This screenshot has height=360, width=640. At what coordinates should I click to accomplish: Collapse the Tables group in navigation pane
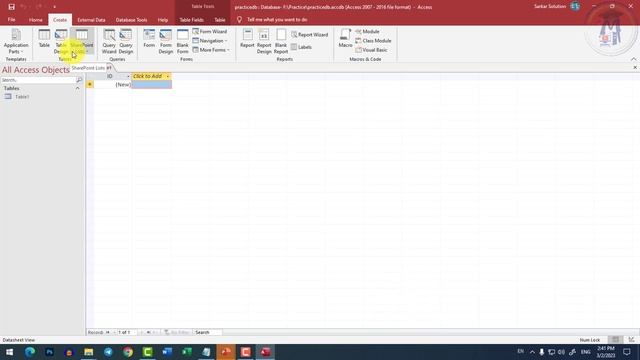click(x=78, y=88)
